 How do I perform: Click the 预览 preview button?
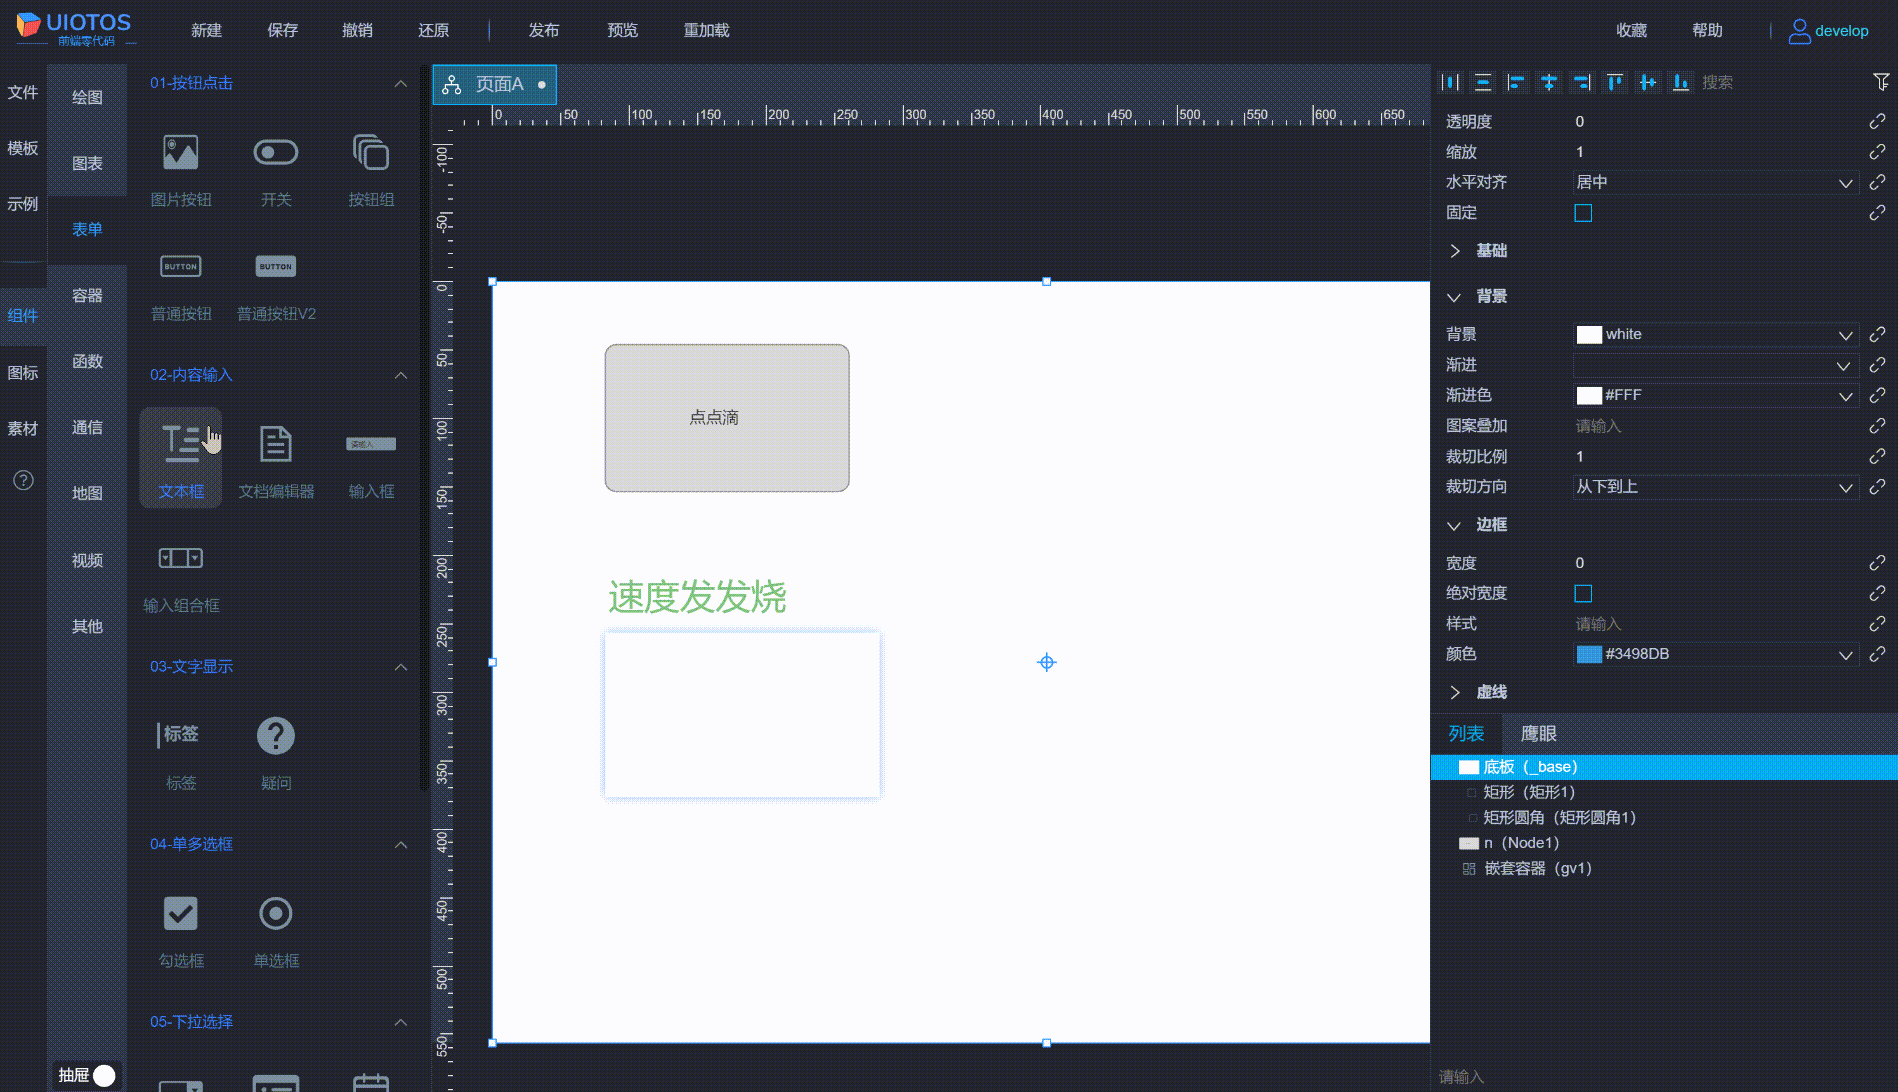pos(622,30)
